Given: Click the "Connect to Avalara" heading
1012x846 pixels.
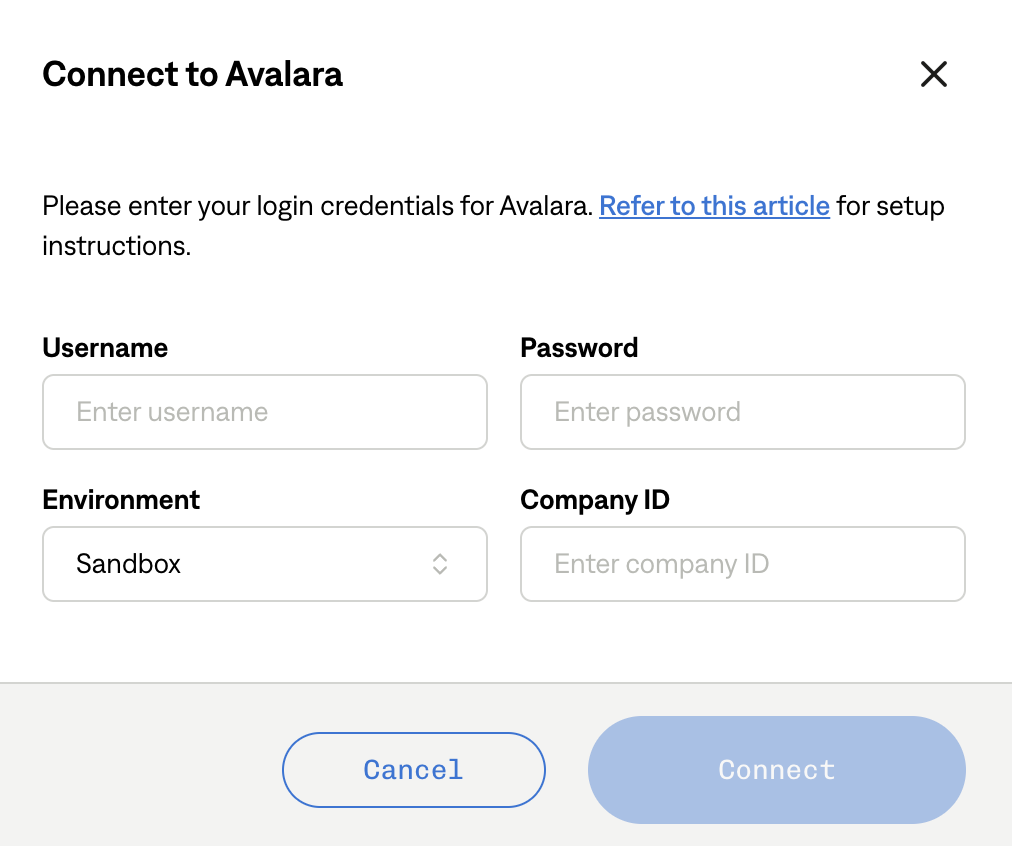Looking at the screenshot, I should [x=193, y=74].
